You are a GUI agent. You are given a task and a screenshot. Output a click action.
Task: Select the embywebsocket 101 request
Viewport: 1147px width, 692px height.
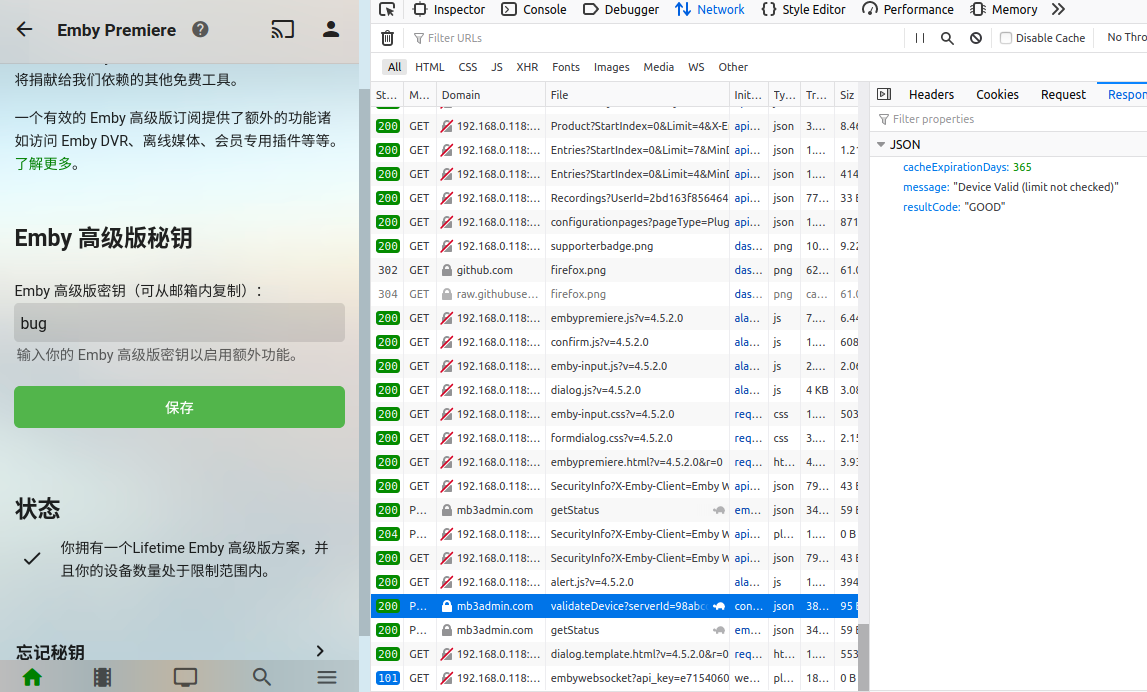coord(614,678)
